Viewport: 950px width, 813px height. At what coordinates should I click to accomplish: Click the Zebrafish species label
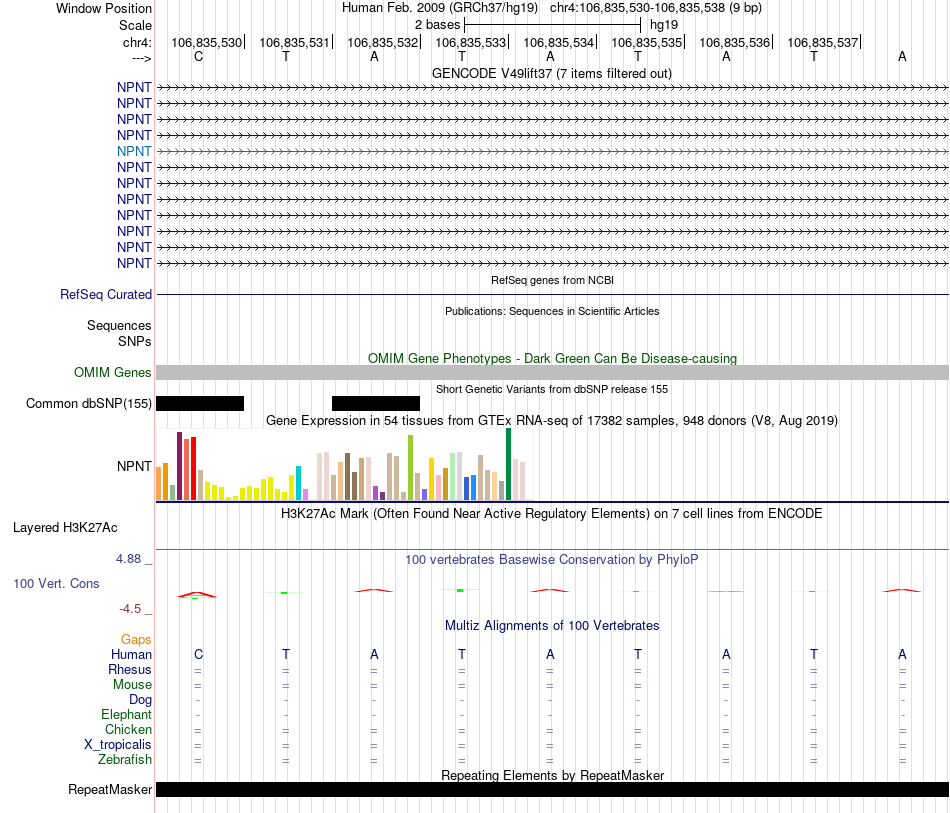125,759
